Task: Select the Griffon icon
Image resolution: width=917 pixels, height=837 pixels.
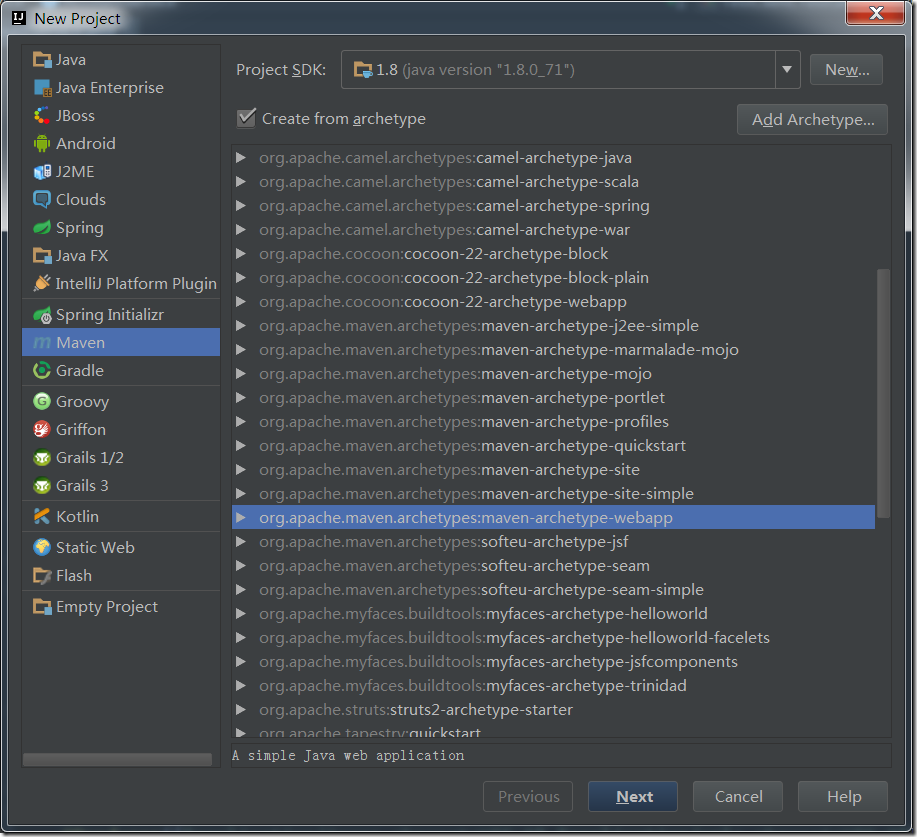Action: tap(42, 429)
